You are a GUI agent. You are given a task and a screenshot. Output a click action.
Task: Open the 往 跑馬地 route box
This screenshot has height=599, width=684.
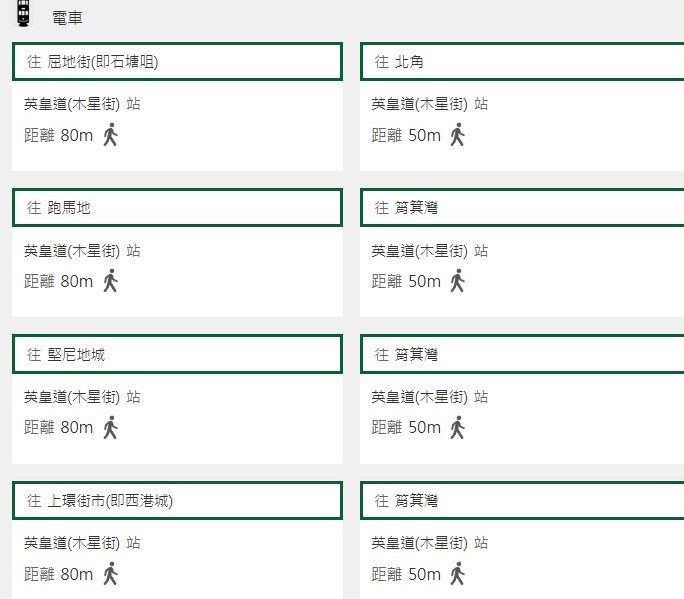178,208
